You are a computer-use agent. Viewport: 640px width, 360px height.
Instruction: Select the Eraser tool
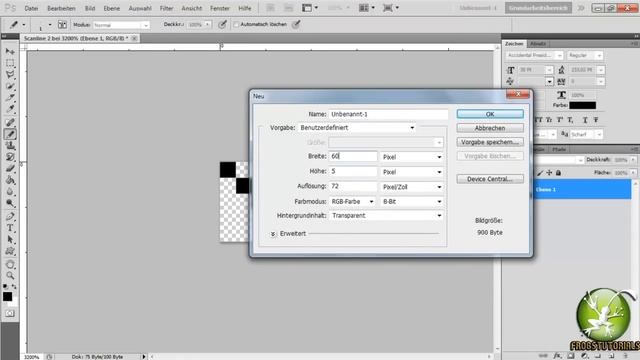pyautogui.click(x=10, y=169)
